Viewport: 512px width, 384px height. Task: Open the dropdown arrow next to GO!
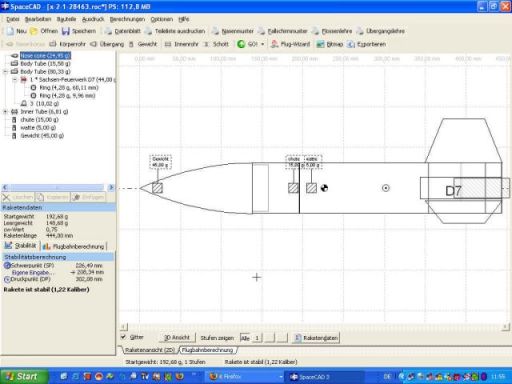[x=262, y=44]
